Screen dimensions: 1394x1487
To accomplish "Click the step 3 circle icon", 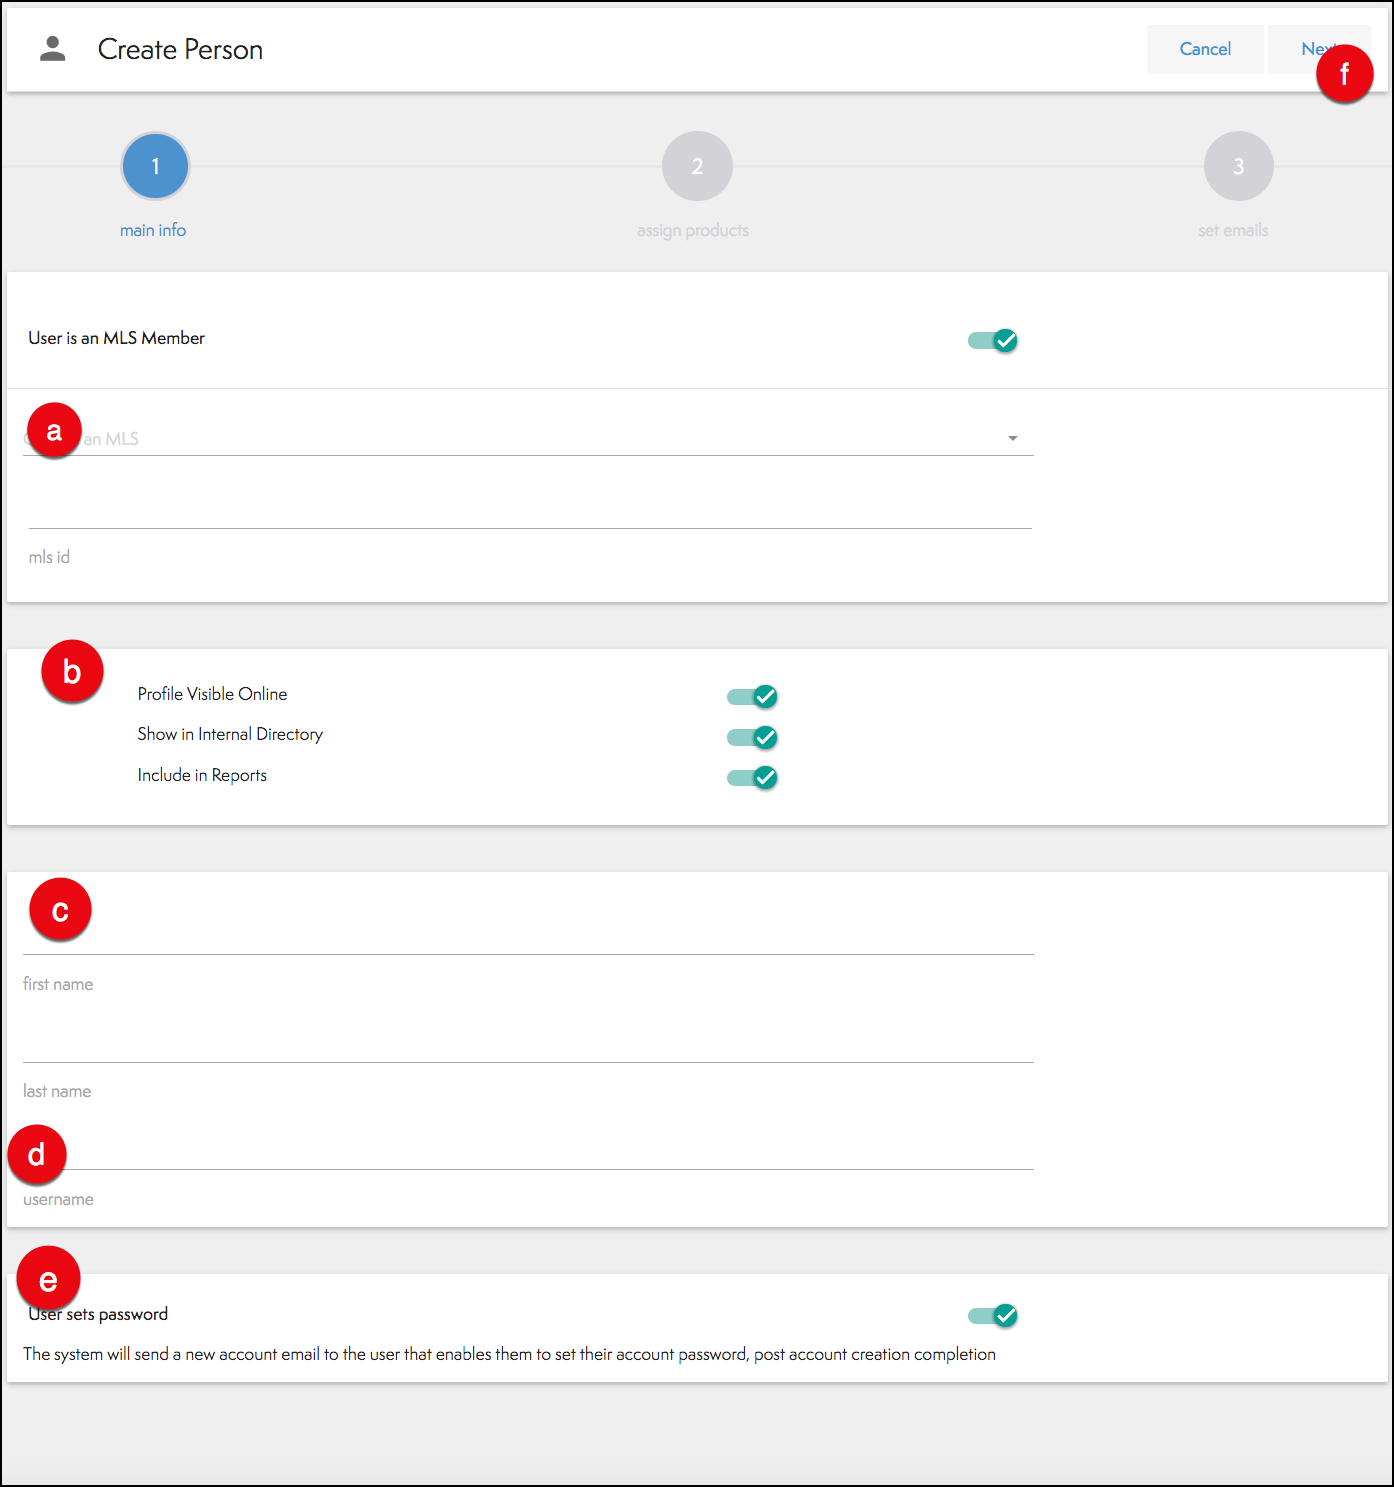I will point(1238,166).
